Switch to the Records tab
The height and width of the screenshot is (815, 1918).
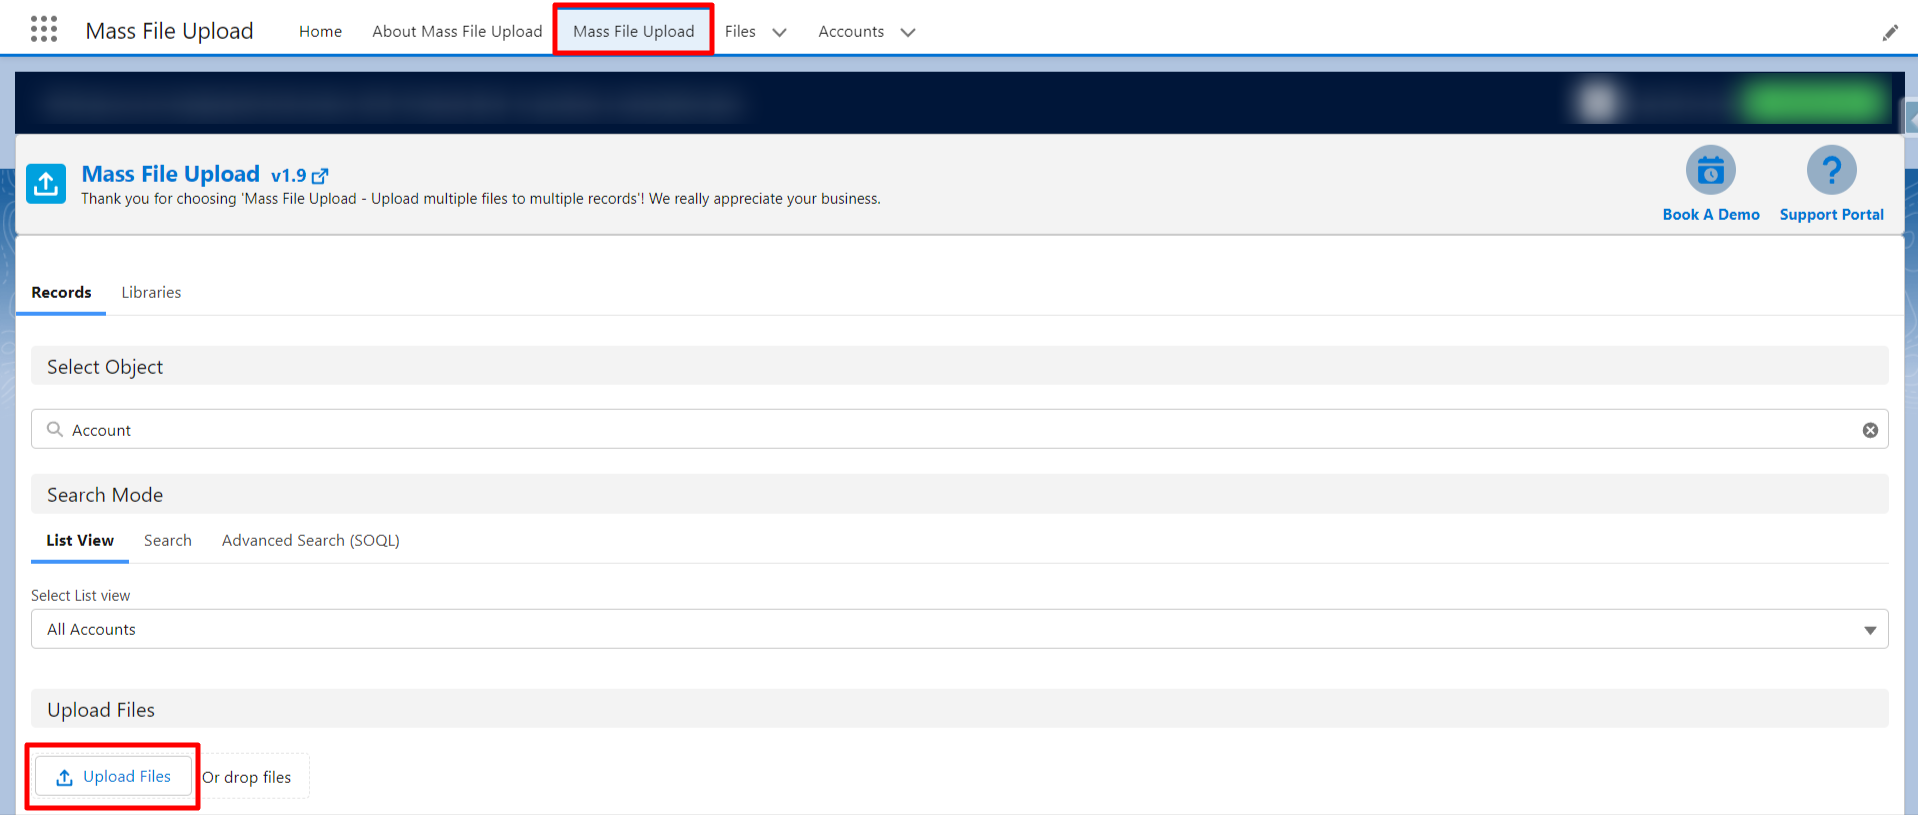pyautogui.click(x=61, y=292)
